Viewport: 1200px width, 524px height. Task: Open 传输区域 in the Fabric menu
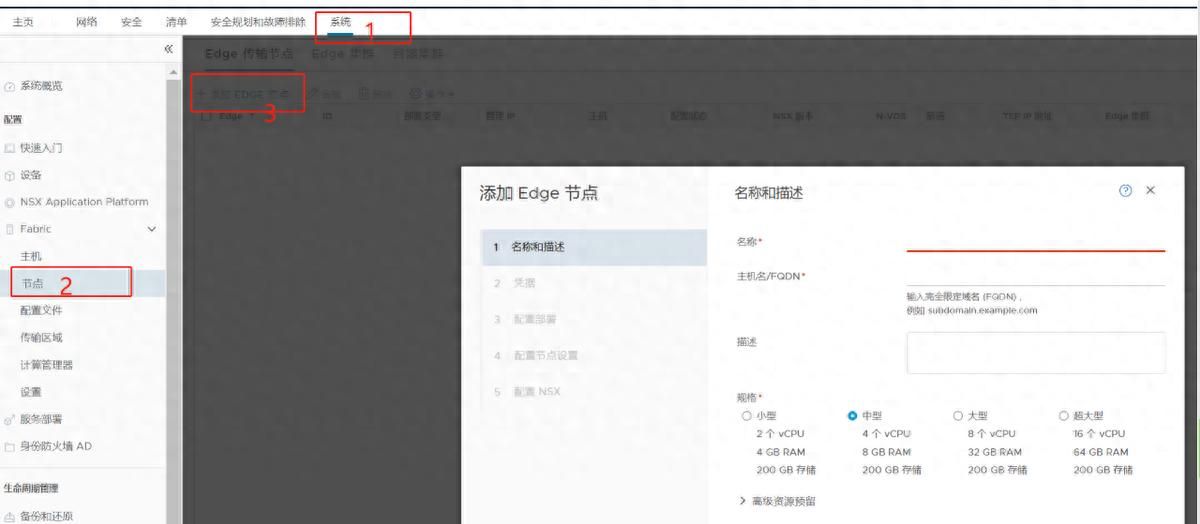click(41, 338)
